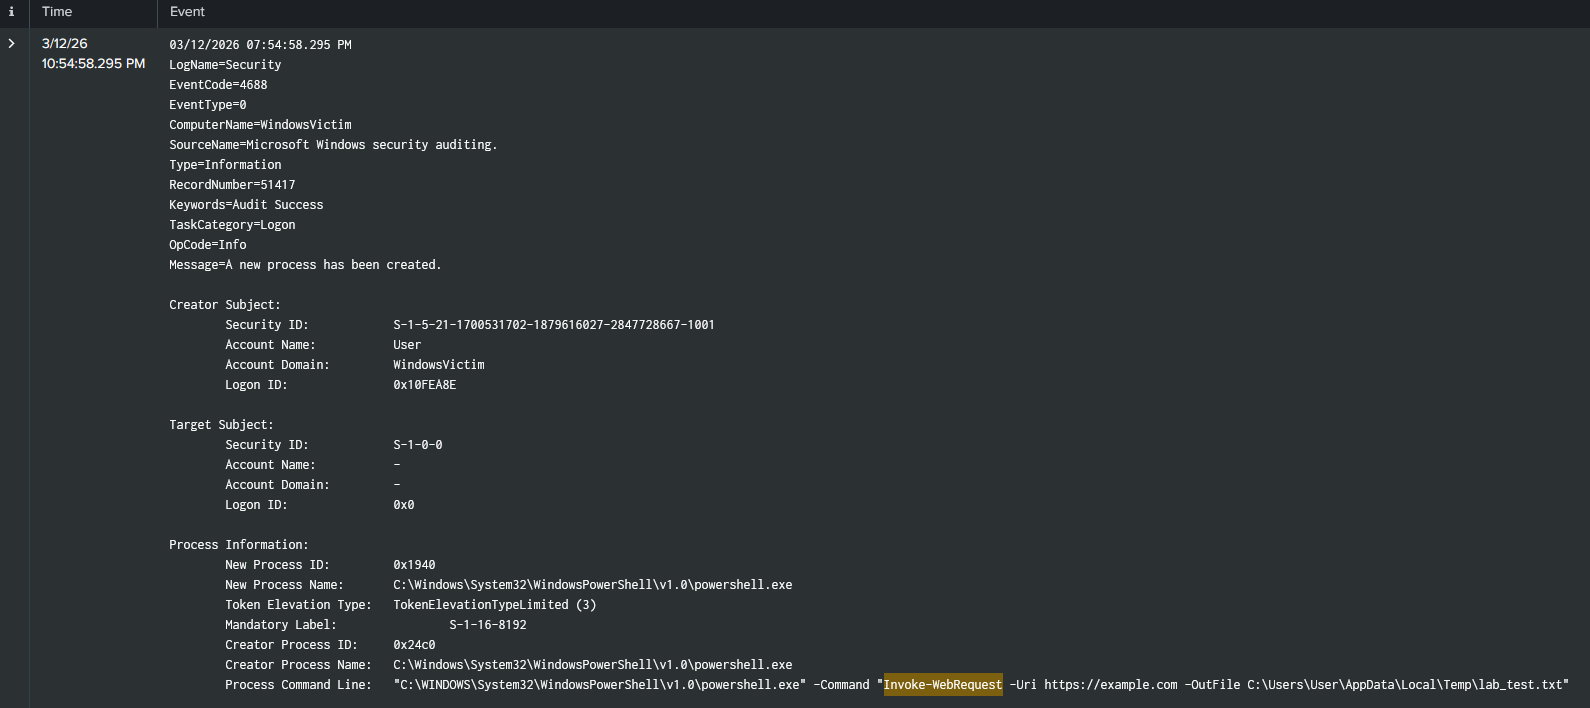1590x708 pixels.
Task: Click the TaskCategory=Logon text
Action: tap(232, 225)
